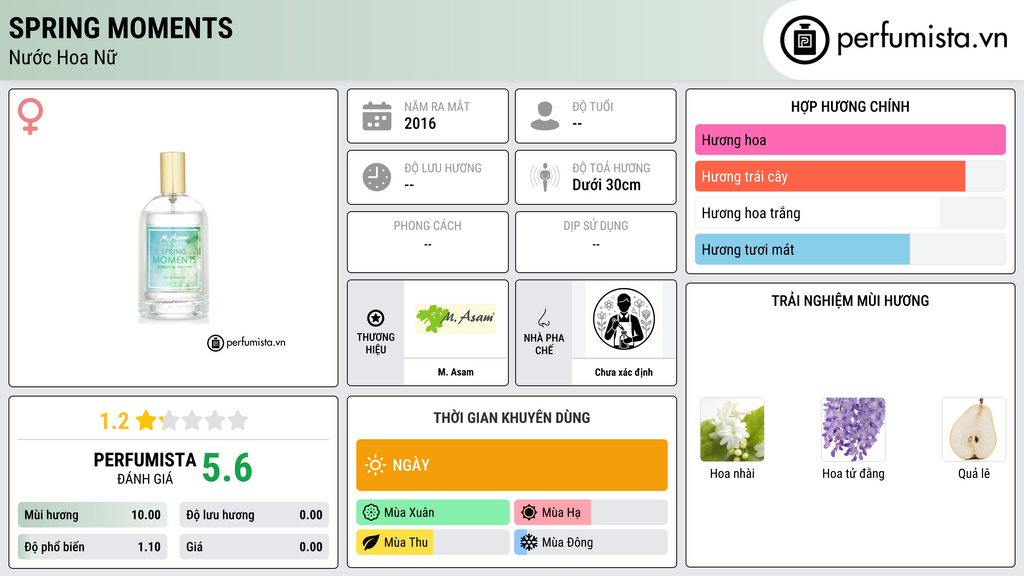Open the M. Asam brand logo image
The height and width of the screenshot is (576, 1024).
coord(456,319)
